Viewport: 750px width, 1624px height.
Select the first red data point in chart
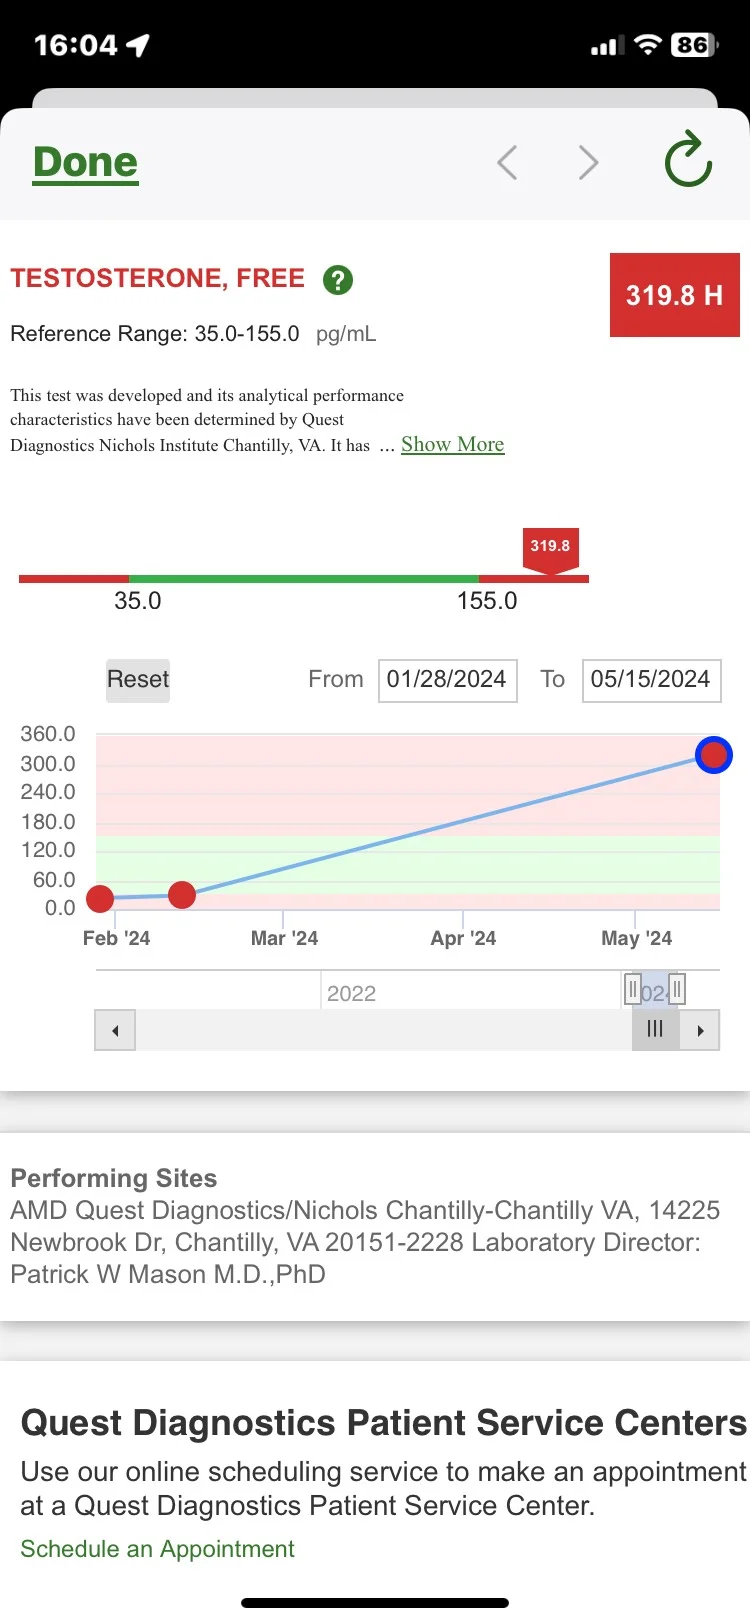pyautogui.click(x=100, y=898)
